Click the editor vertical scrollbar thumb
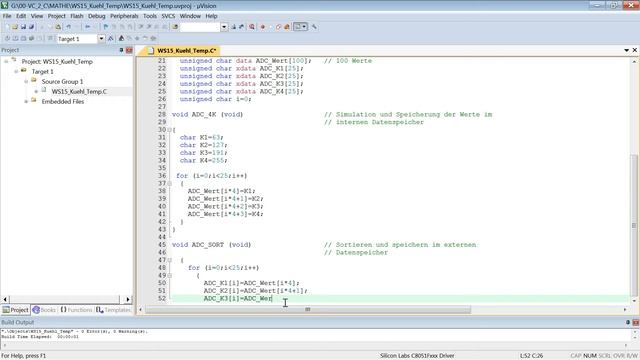Screen dimensions: 640x360 [634, 225]
